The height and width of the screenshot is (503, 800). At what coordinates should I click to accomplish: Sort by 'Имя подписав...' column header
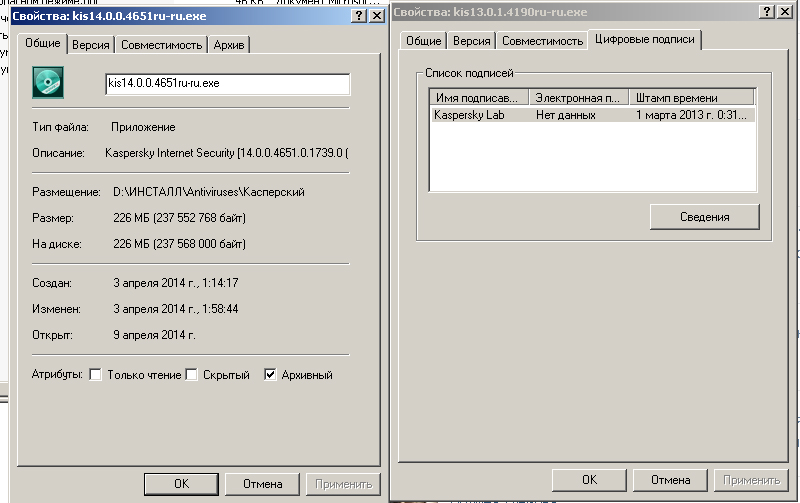pos(480,97)
